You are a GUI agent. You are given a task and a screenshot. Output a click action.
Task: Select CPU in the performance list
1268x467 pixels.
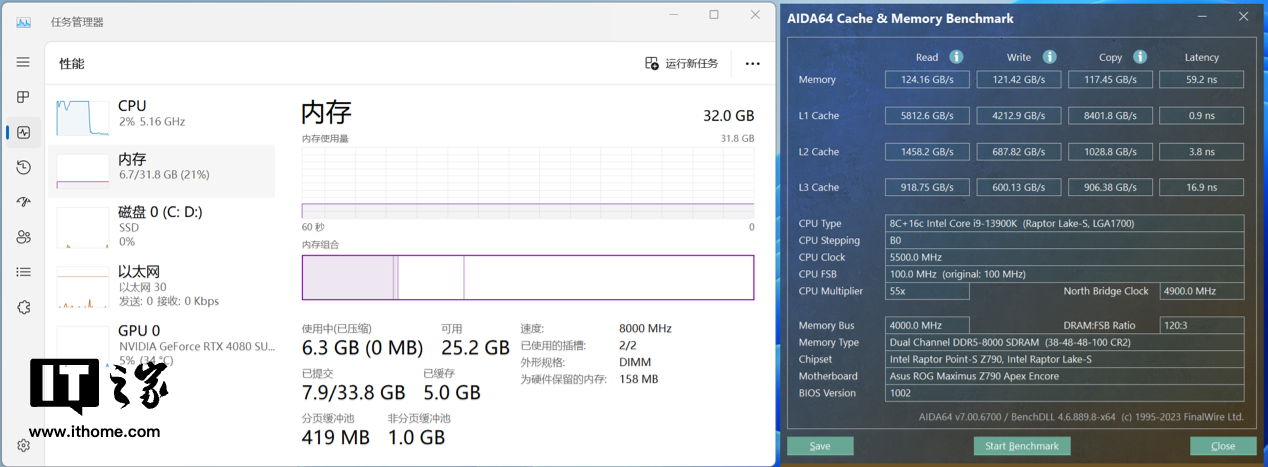click(161, 114)
